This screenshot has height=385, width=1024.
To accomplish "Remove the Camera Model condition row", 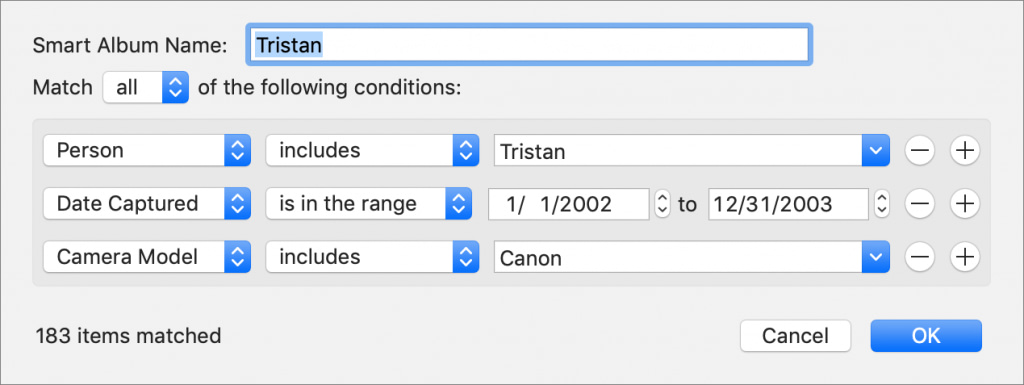I will (920, 257).
